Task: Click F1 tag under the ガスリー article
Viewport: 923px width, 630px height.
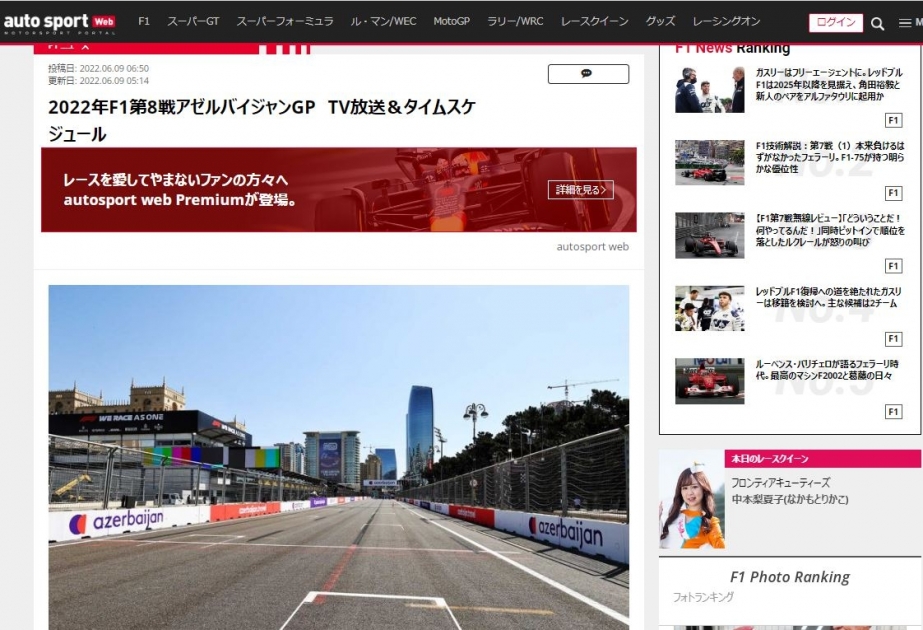Action: pyautogui.click(x=893, y=120)
